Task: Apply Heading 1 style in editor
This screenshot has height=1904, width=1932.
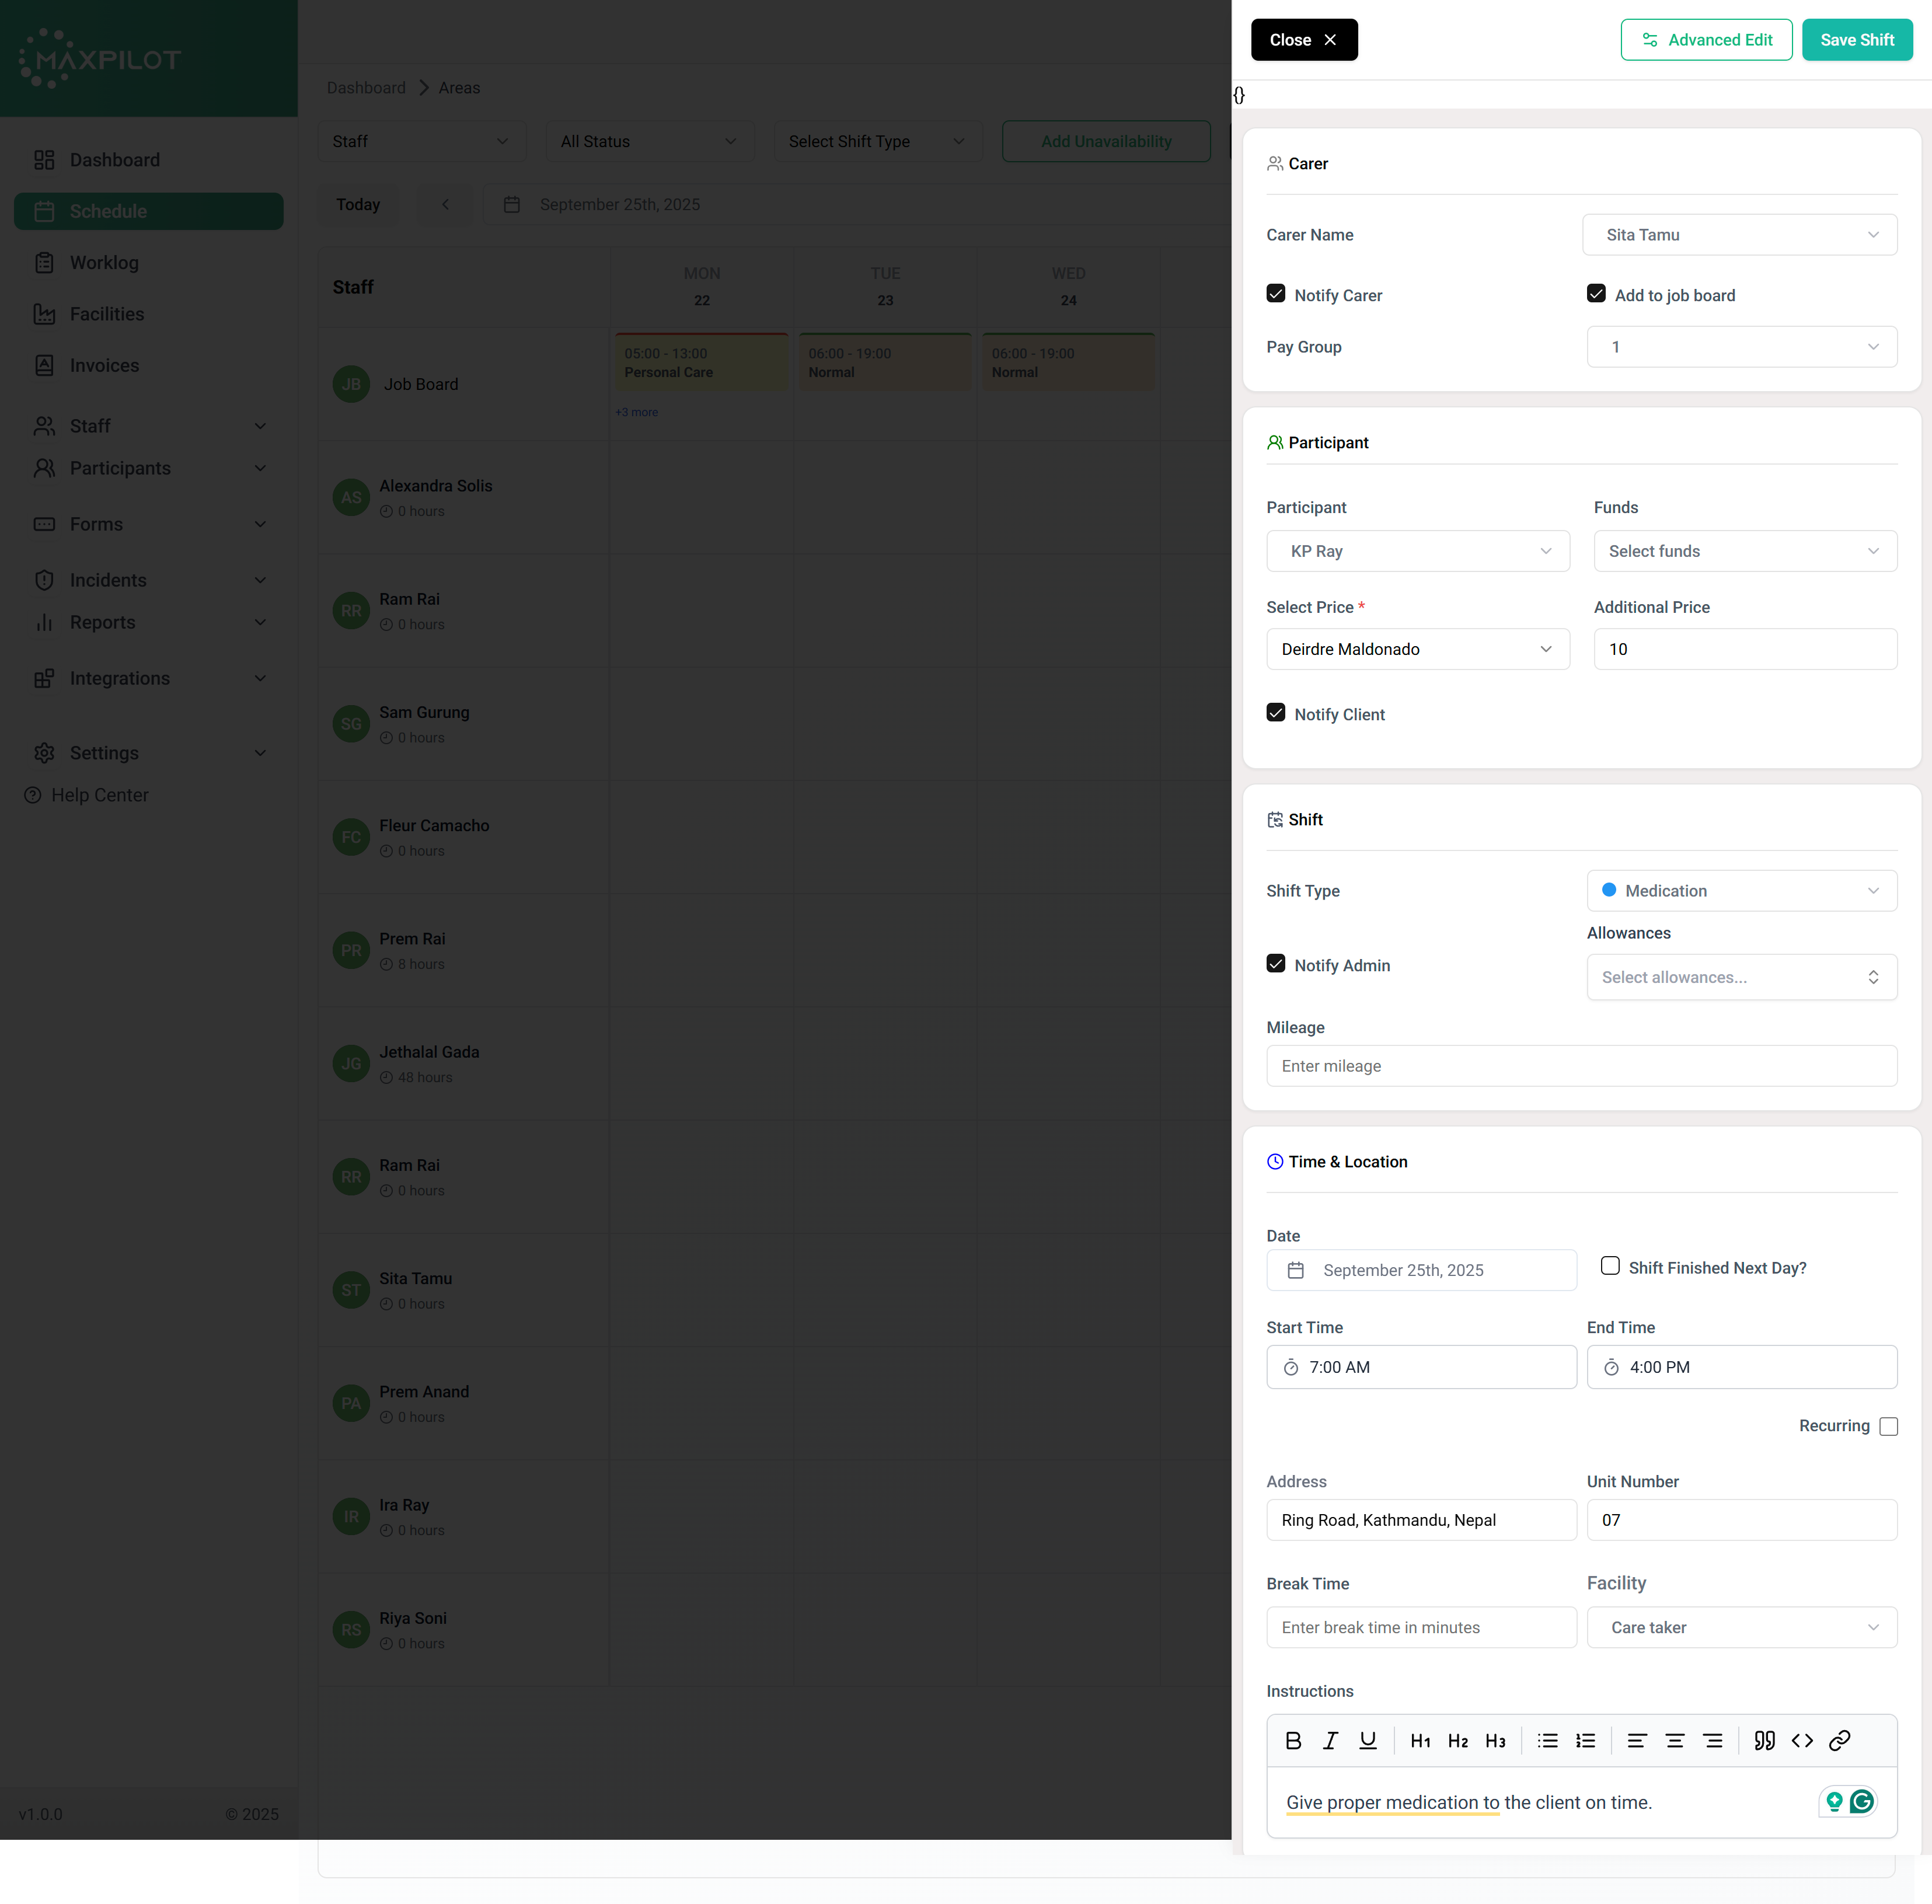Action: pos(1420,1741)
